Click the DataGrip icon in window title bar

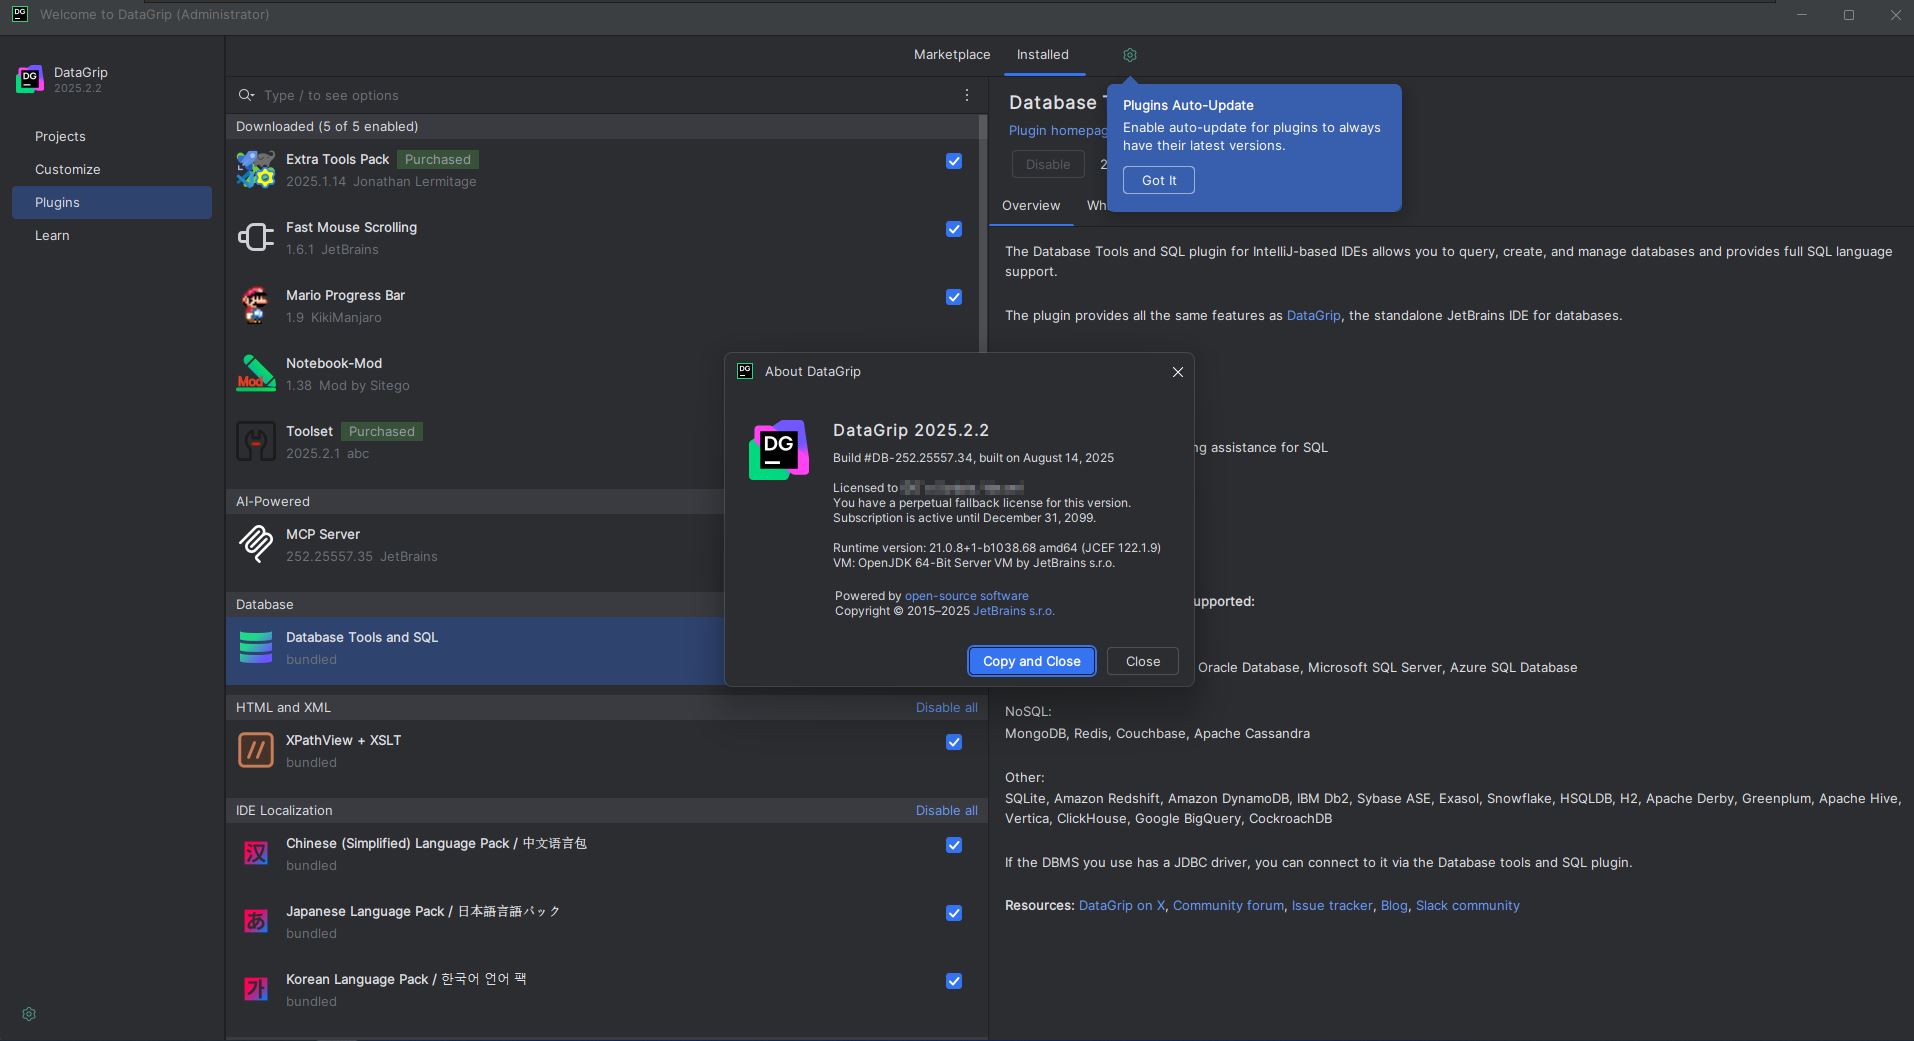tap(20, 14)
